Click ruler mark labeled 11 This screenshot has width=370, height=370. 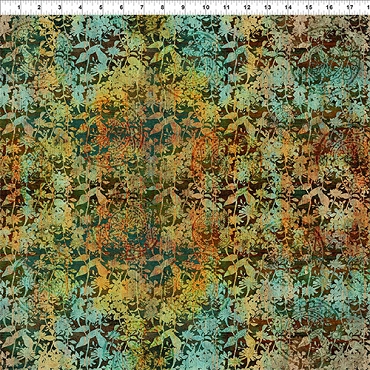tap(226, 7)
